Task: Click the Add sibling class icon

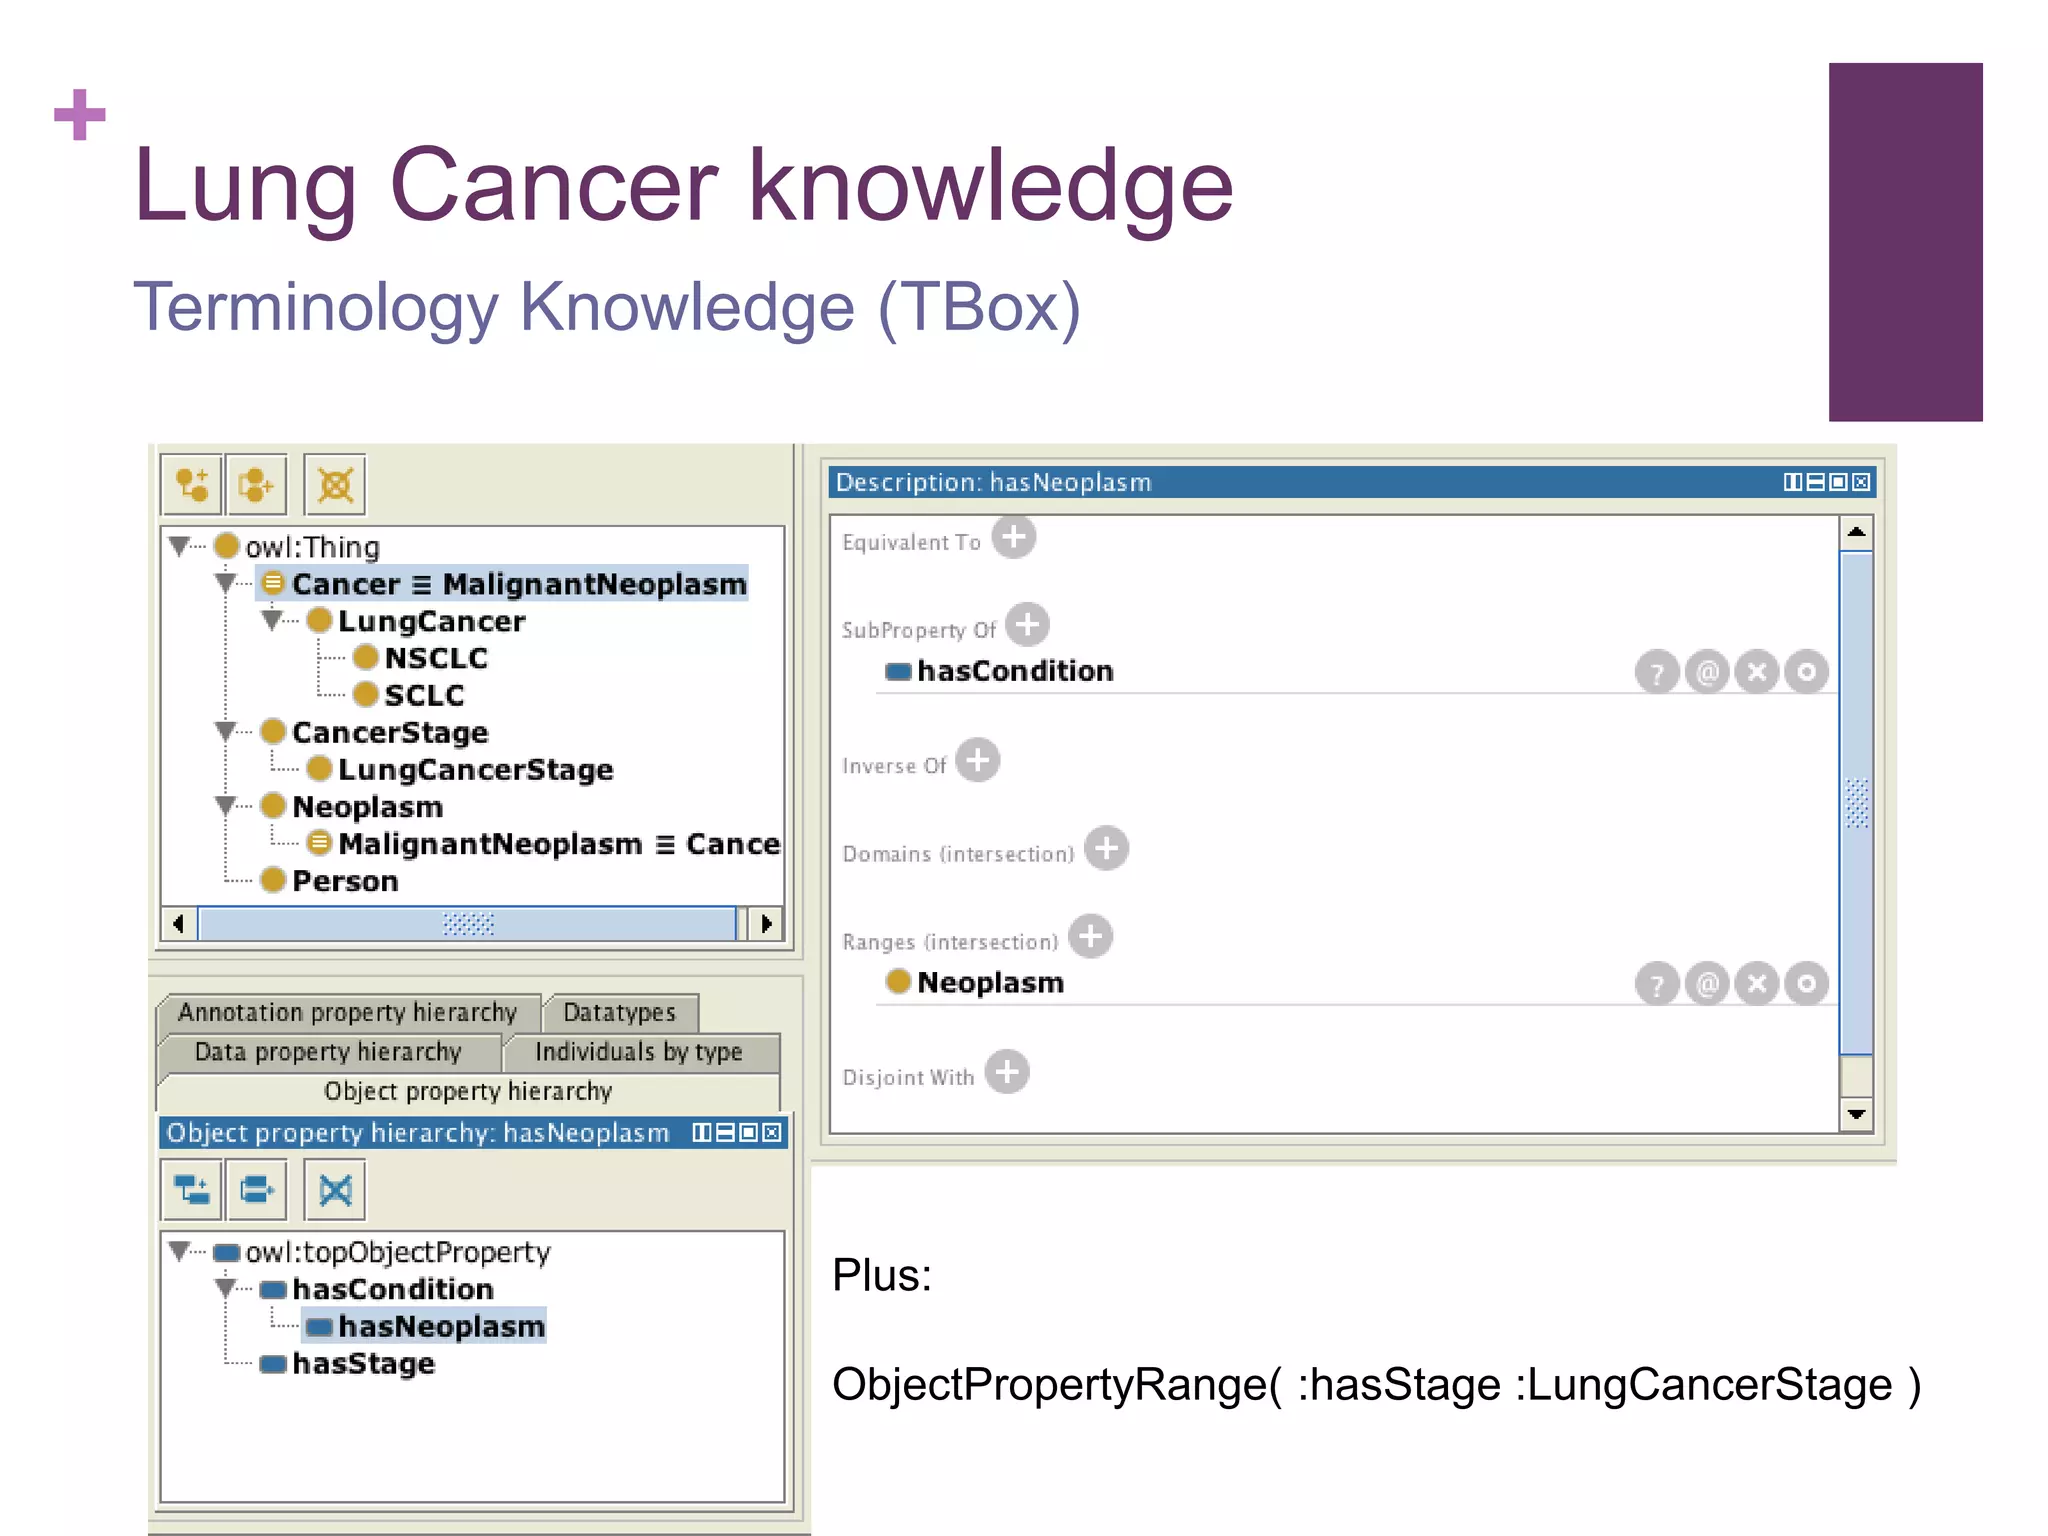Action: click(x=257, y=485)
